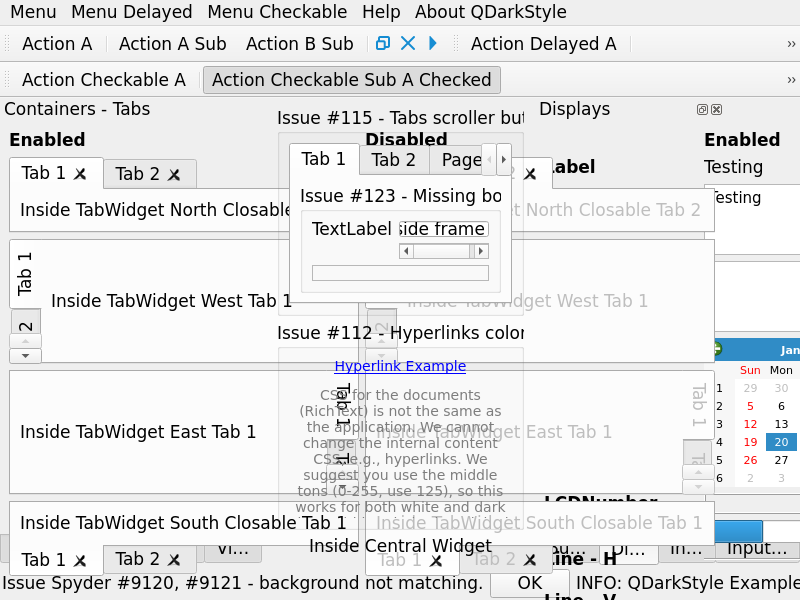
Task: Click the blue restore-windows icon in toolbar
Action: pos(382,43)
